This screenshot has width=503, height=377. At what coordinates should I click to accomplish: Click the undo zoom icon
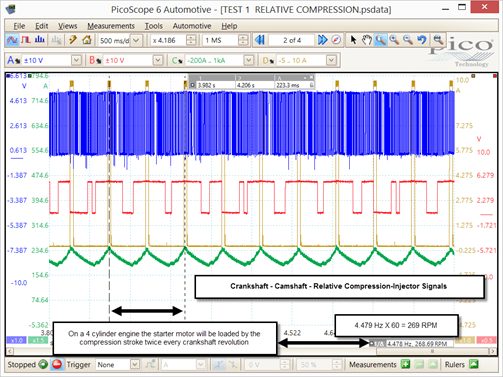[x=422, y=40]
